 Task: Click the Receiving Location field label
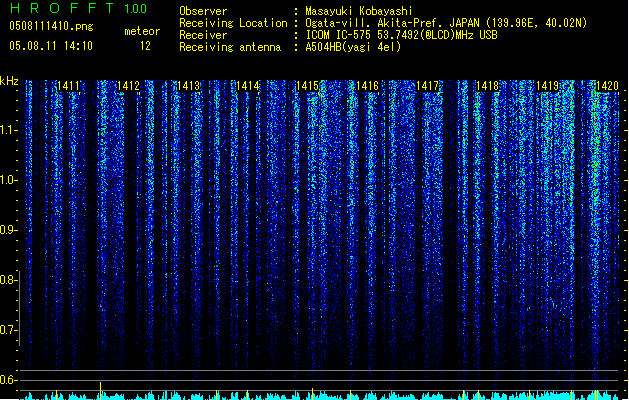[233, 23]
